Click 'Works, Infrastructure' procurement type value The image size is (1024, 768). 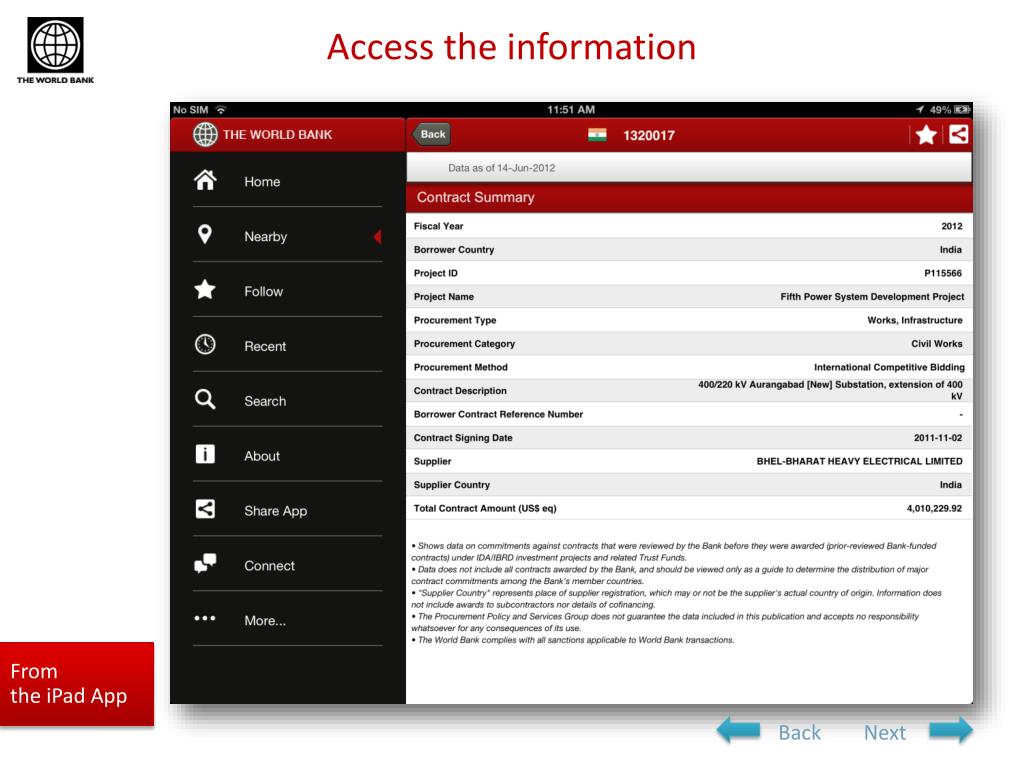click(915, 320)
